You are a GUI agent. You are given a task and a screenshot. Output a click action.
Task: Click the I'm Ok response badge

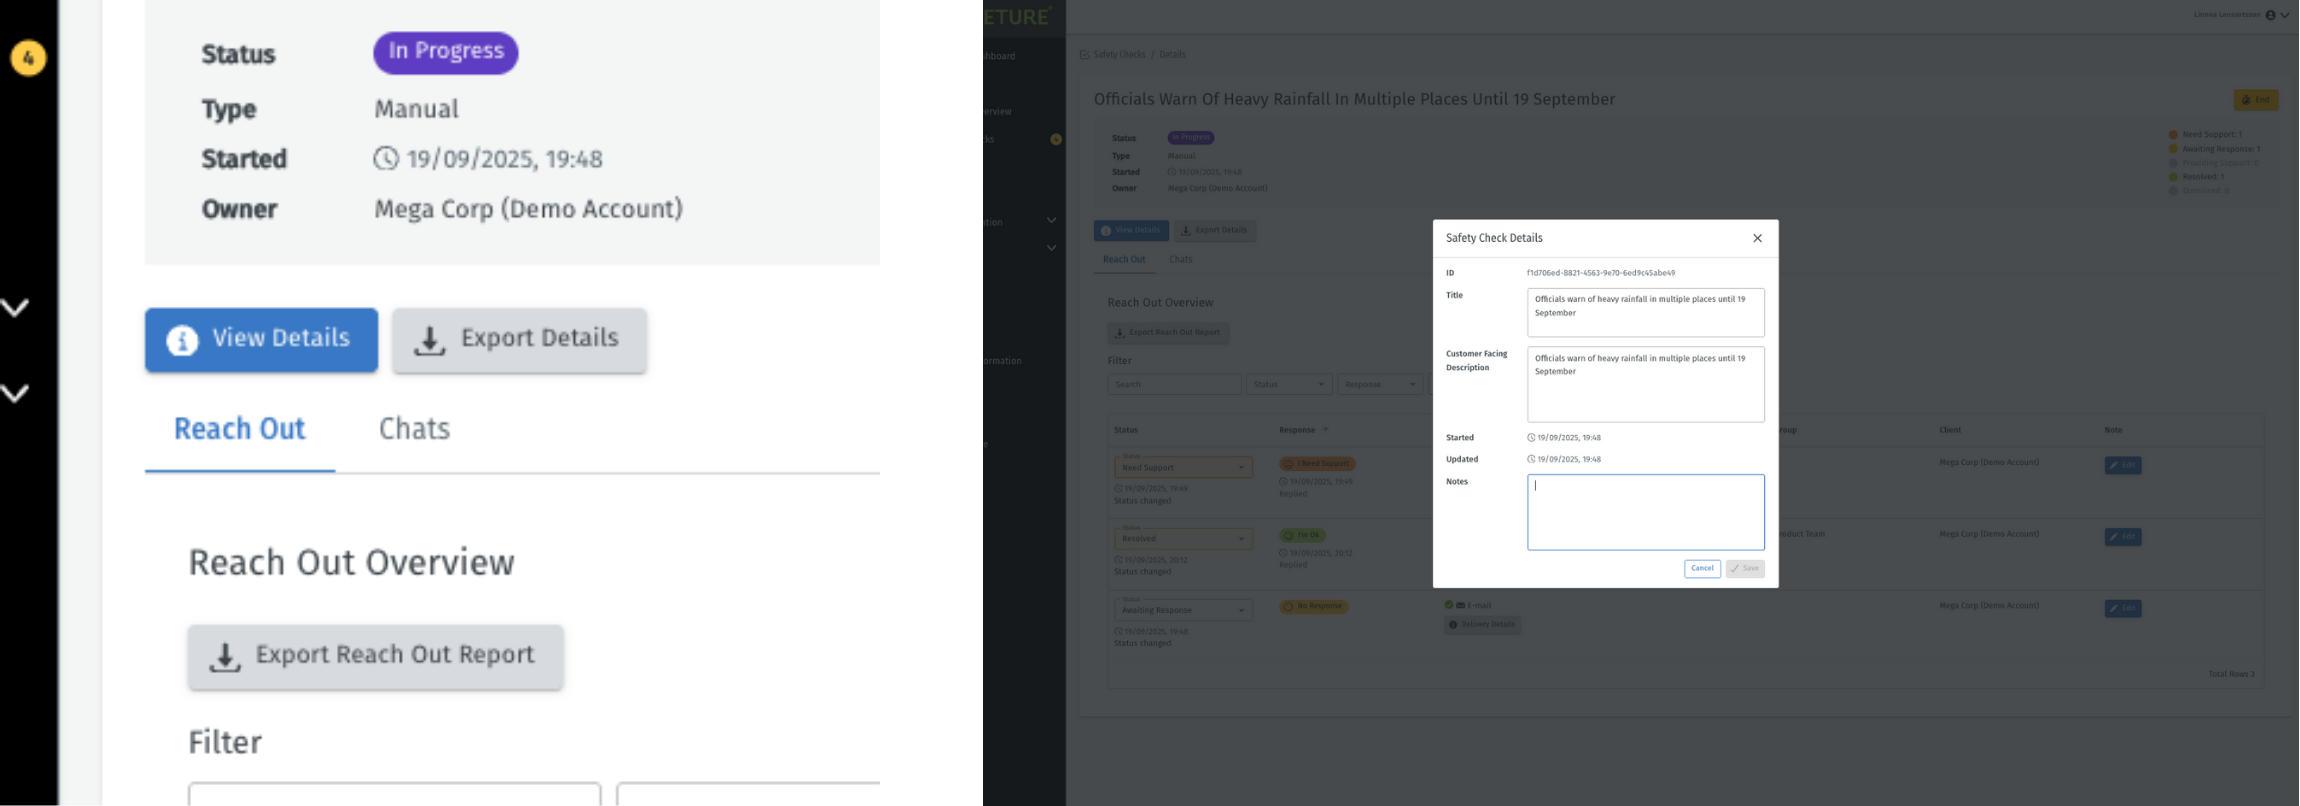1302,535
